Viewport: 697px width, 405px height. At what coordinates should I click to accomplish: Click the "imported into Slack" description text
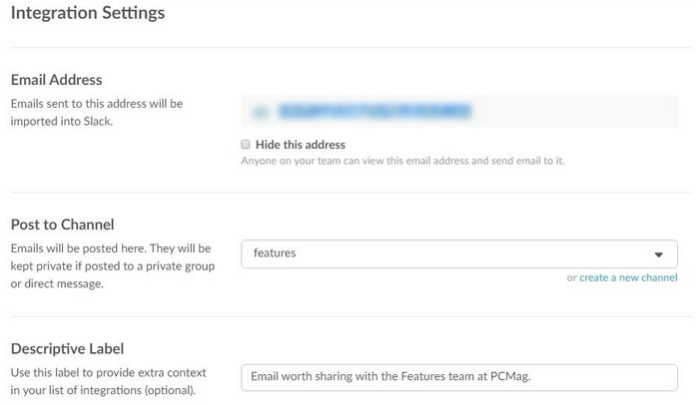[x=61, y=121]
